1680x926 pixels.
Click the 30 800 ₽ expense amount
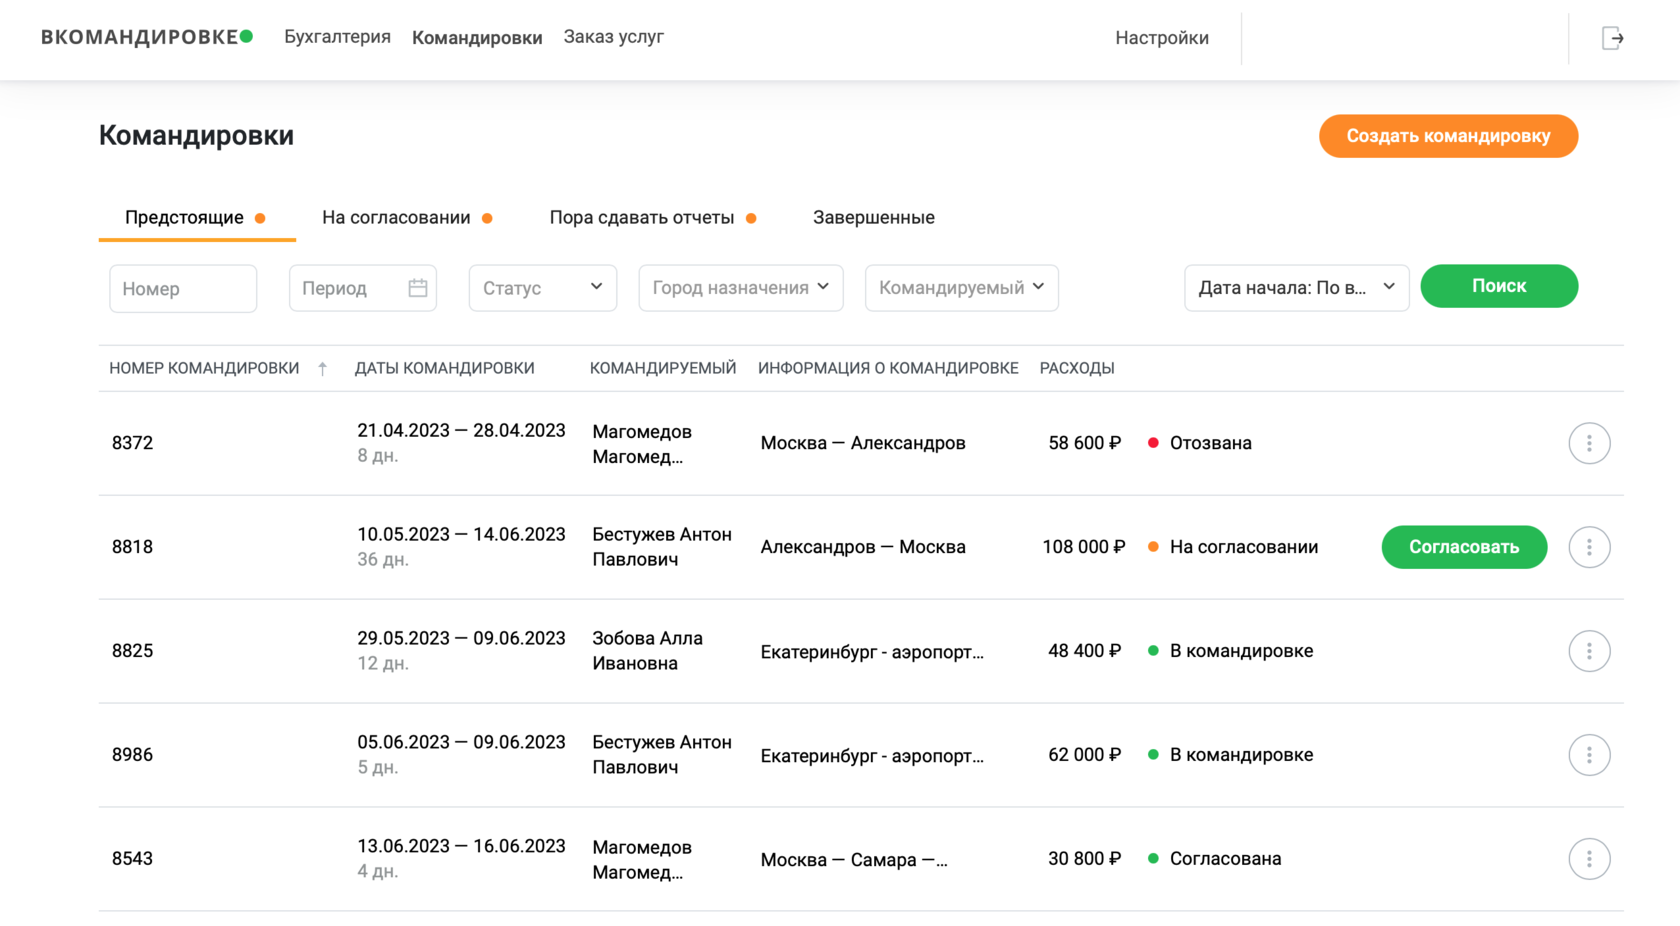[1085, 859]
